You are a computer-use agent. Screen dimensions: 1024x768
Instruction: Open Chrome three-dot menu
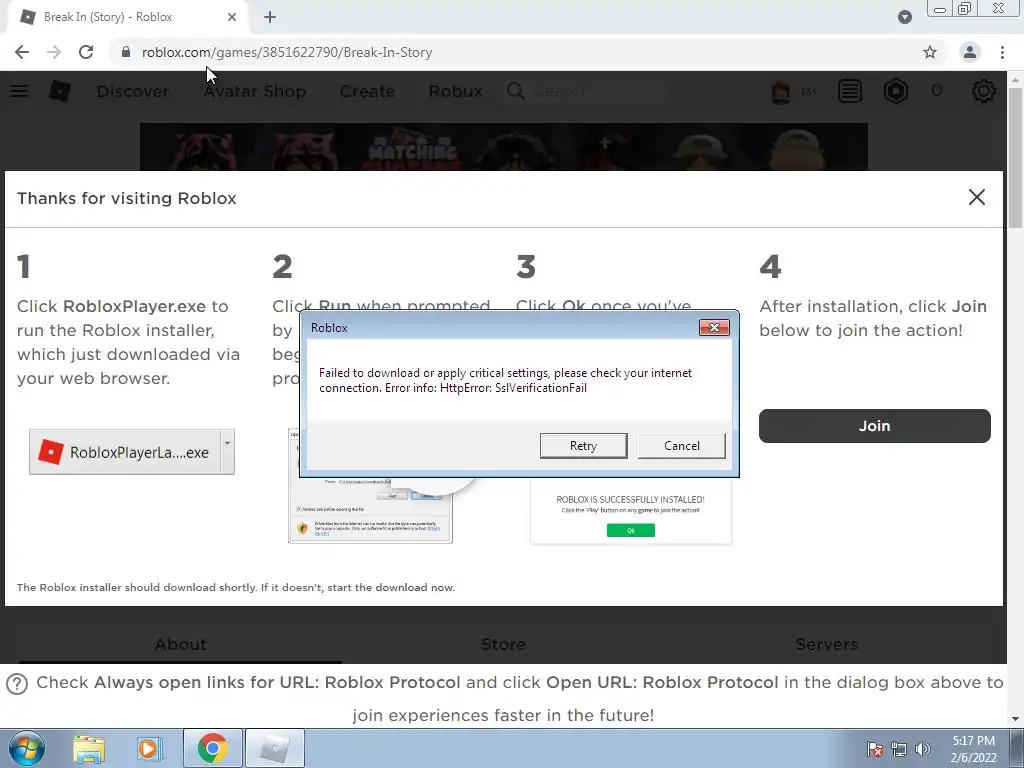pyautogui.click(x=1002, y=52)
